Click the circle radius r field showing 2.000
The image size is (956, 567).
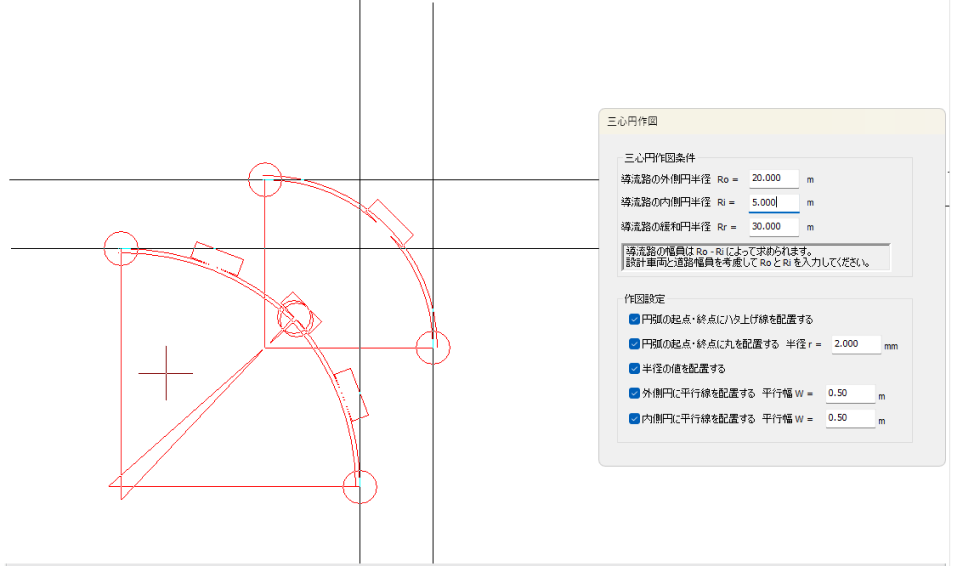click(855, 345)
